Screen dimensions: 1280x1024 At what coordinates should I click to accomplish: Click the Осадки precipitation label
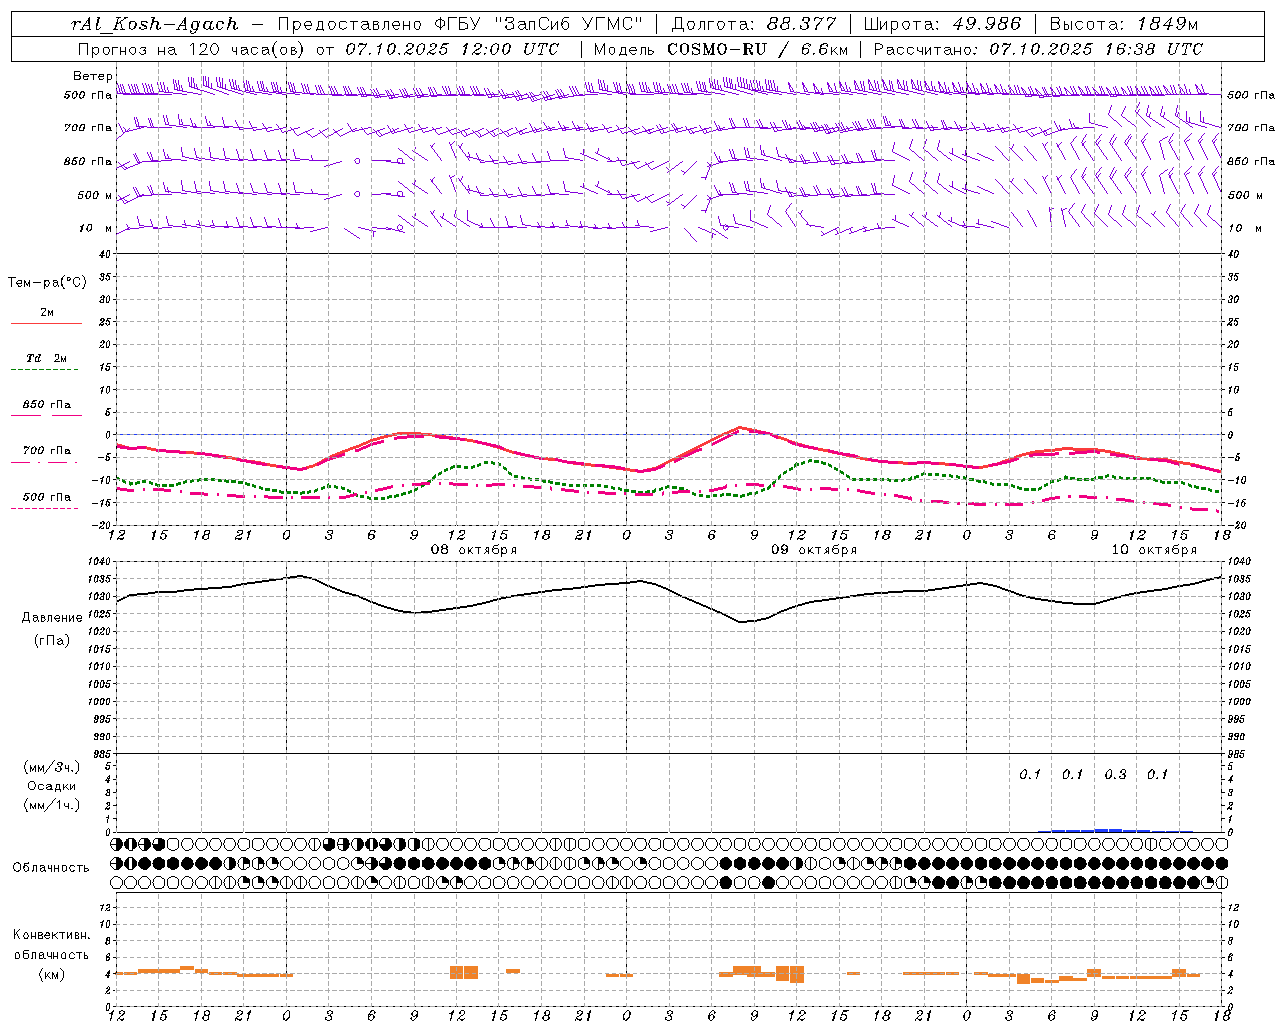[x=51, y=786]
